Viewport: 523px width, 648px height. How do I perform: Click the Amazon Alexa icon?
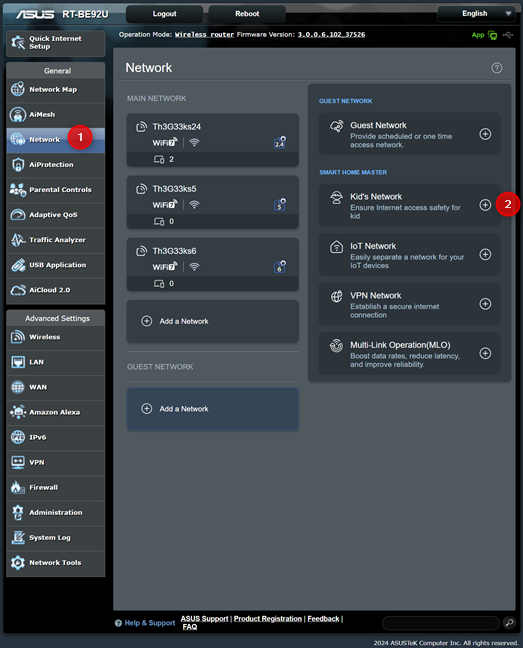(18, 412)
